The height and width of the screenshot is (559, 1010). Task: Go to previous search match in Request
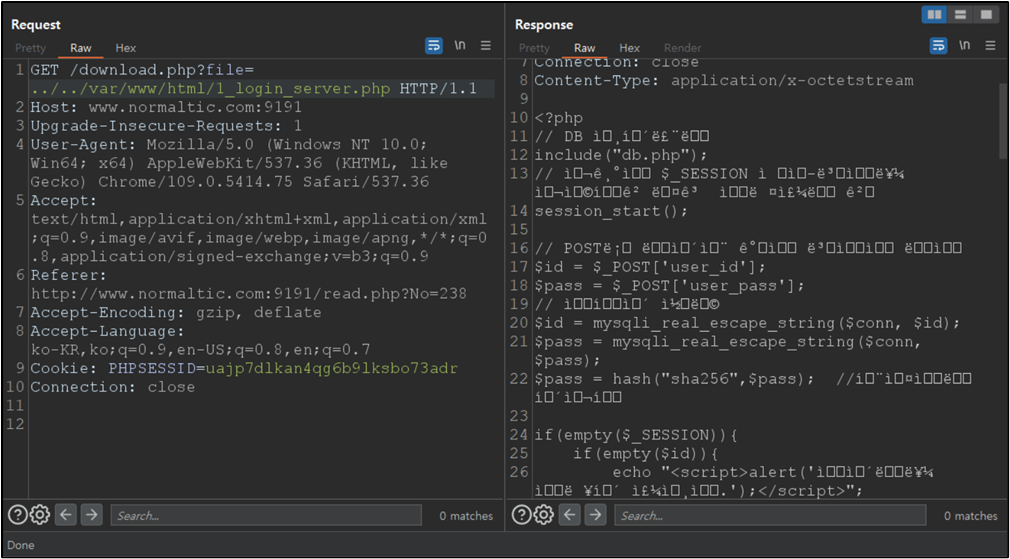coord(66,515)
